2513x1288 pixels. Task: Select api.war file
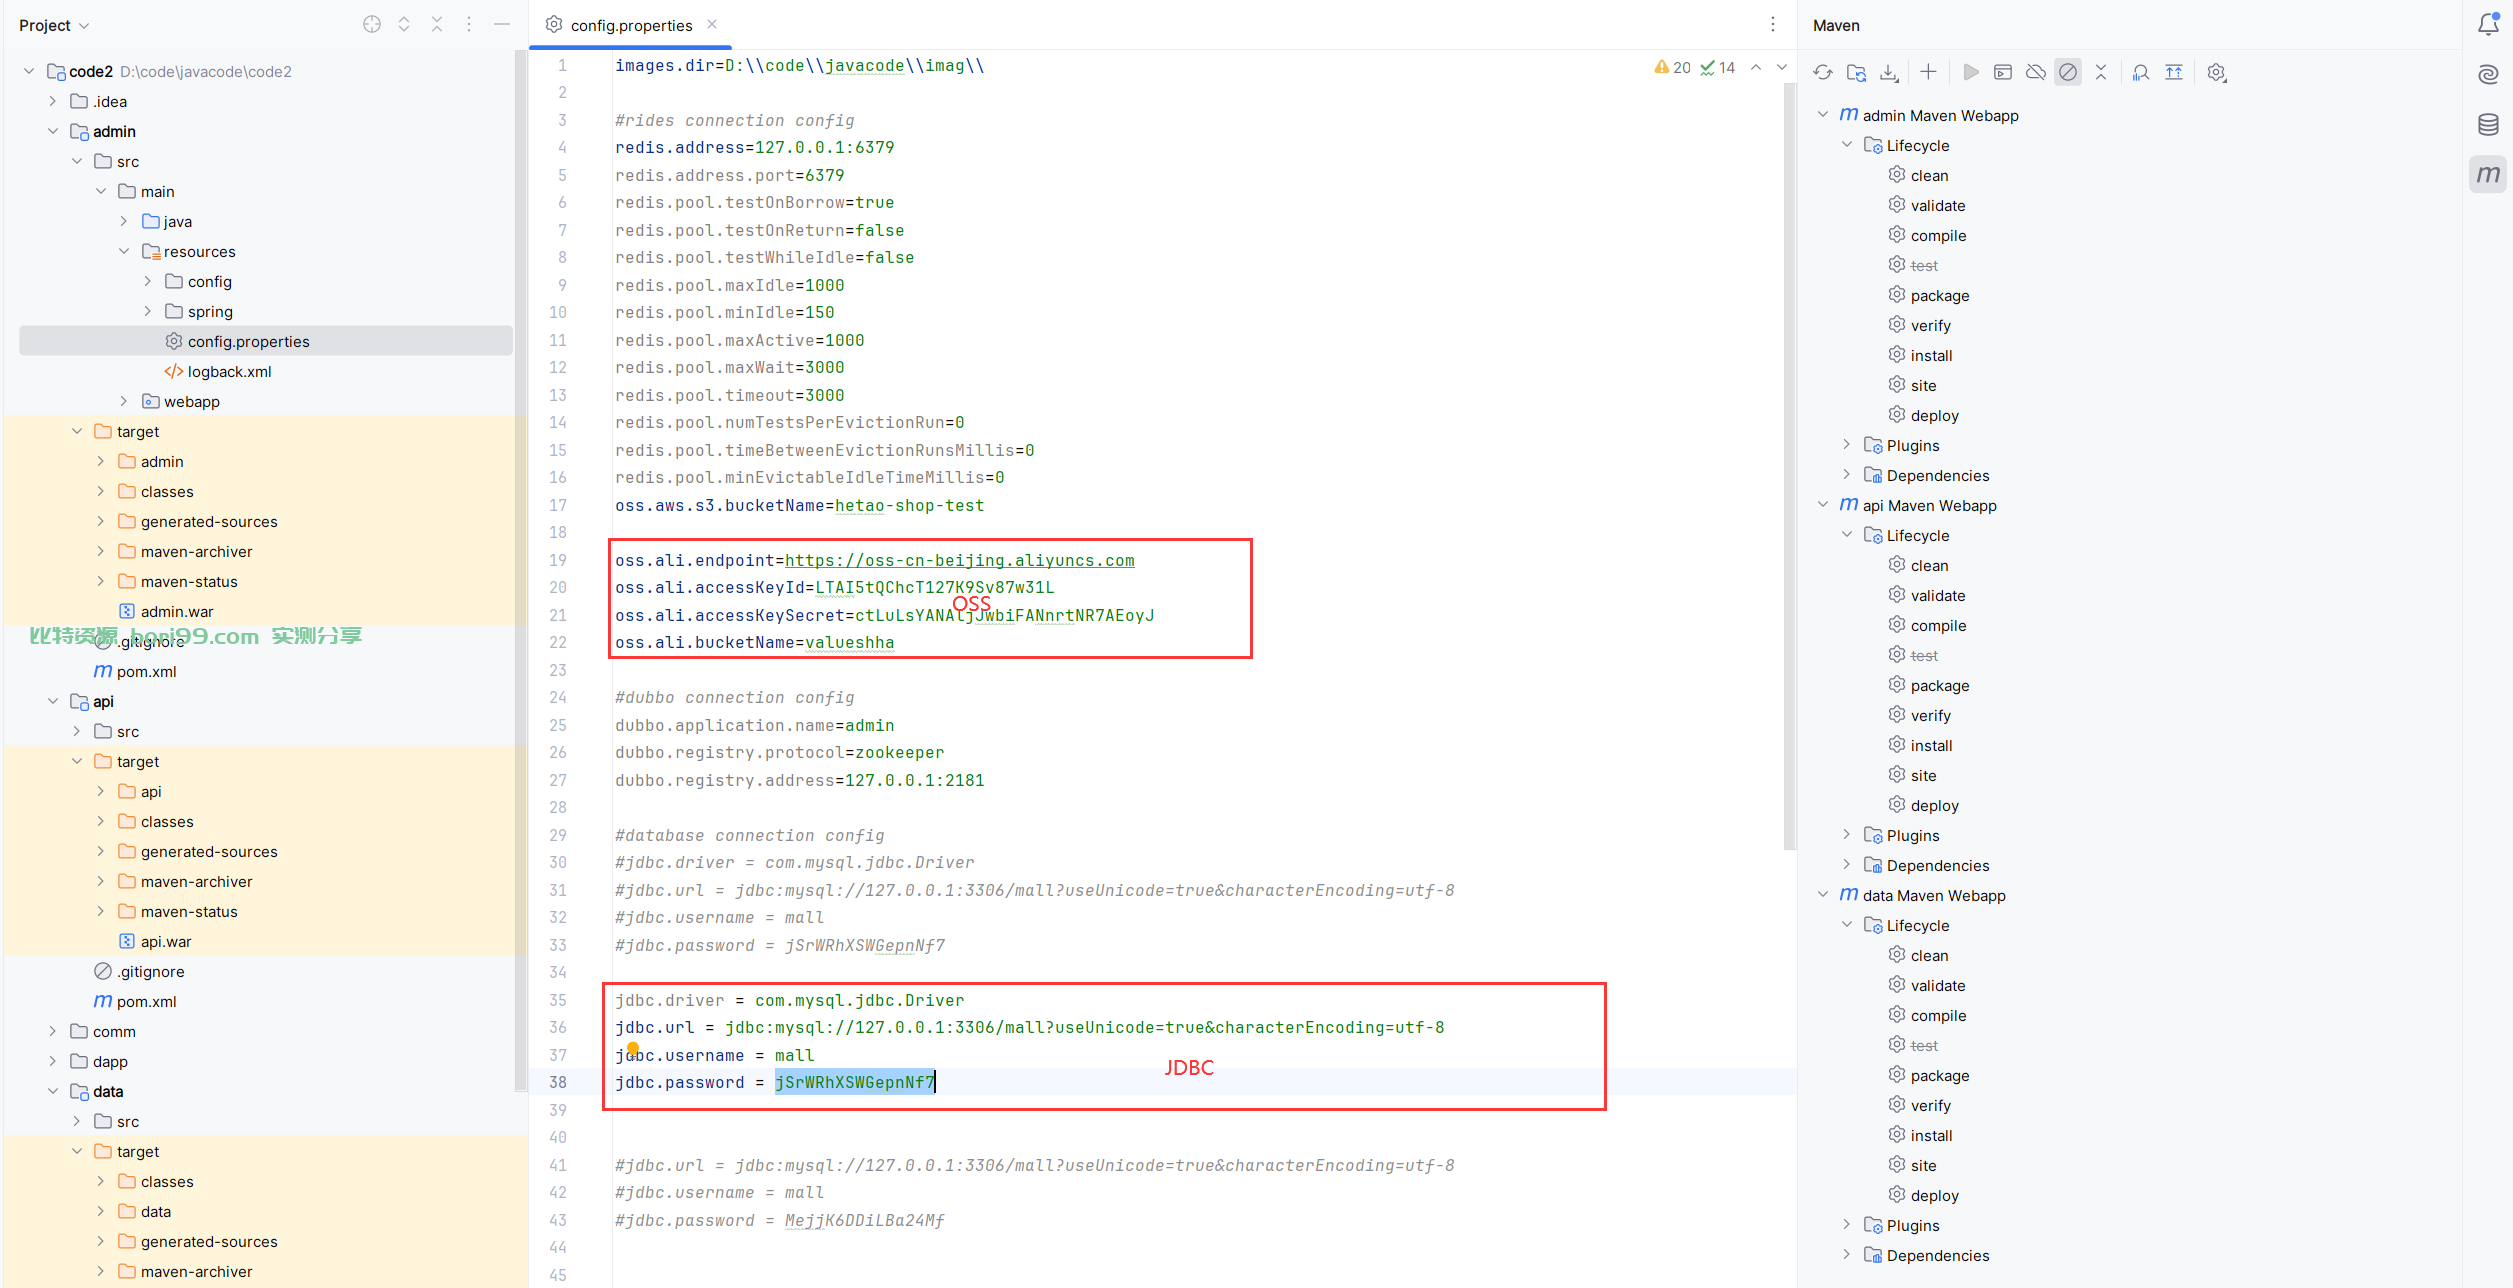pos(166,941)
